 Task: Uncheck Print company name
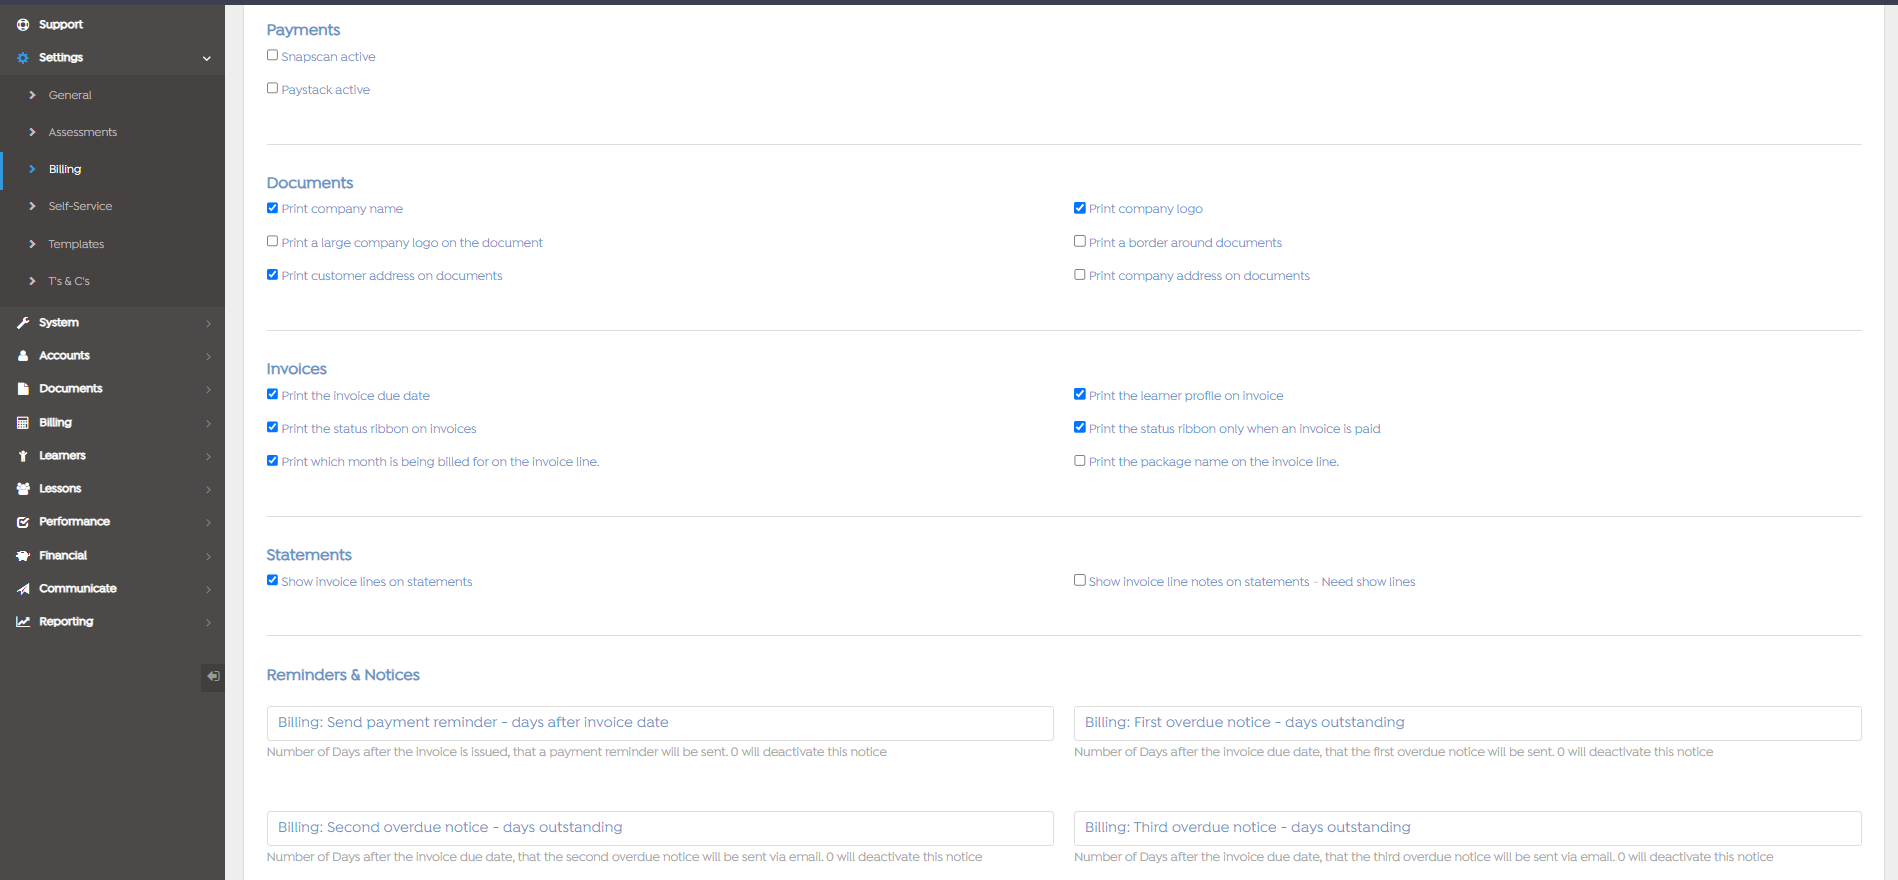[272, 208]
